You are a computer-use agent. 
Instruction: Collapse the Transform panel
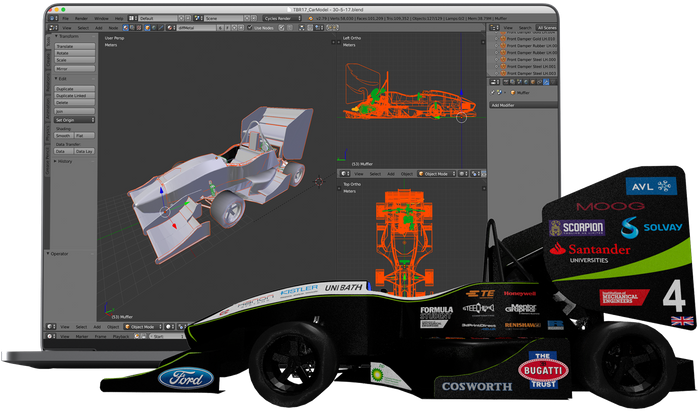click(x=57, y=36)
